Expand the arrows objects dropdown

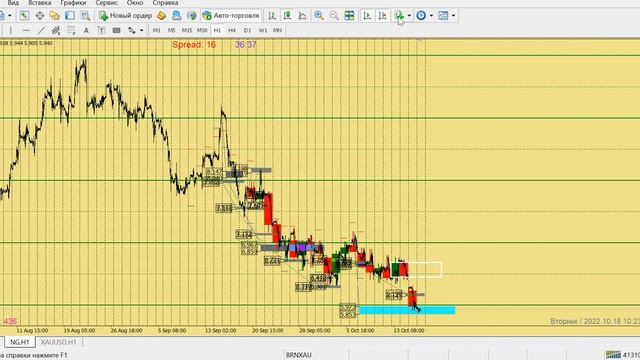142,30
